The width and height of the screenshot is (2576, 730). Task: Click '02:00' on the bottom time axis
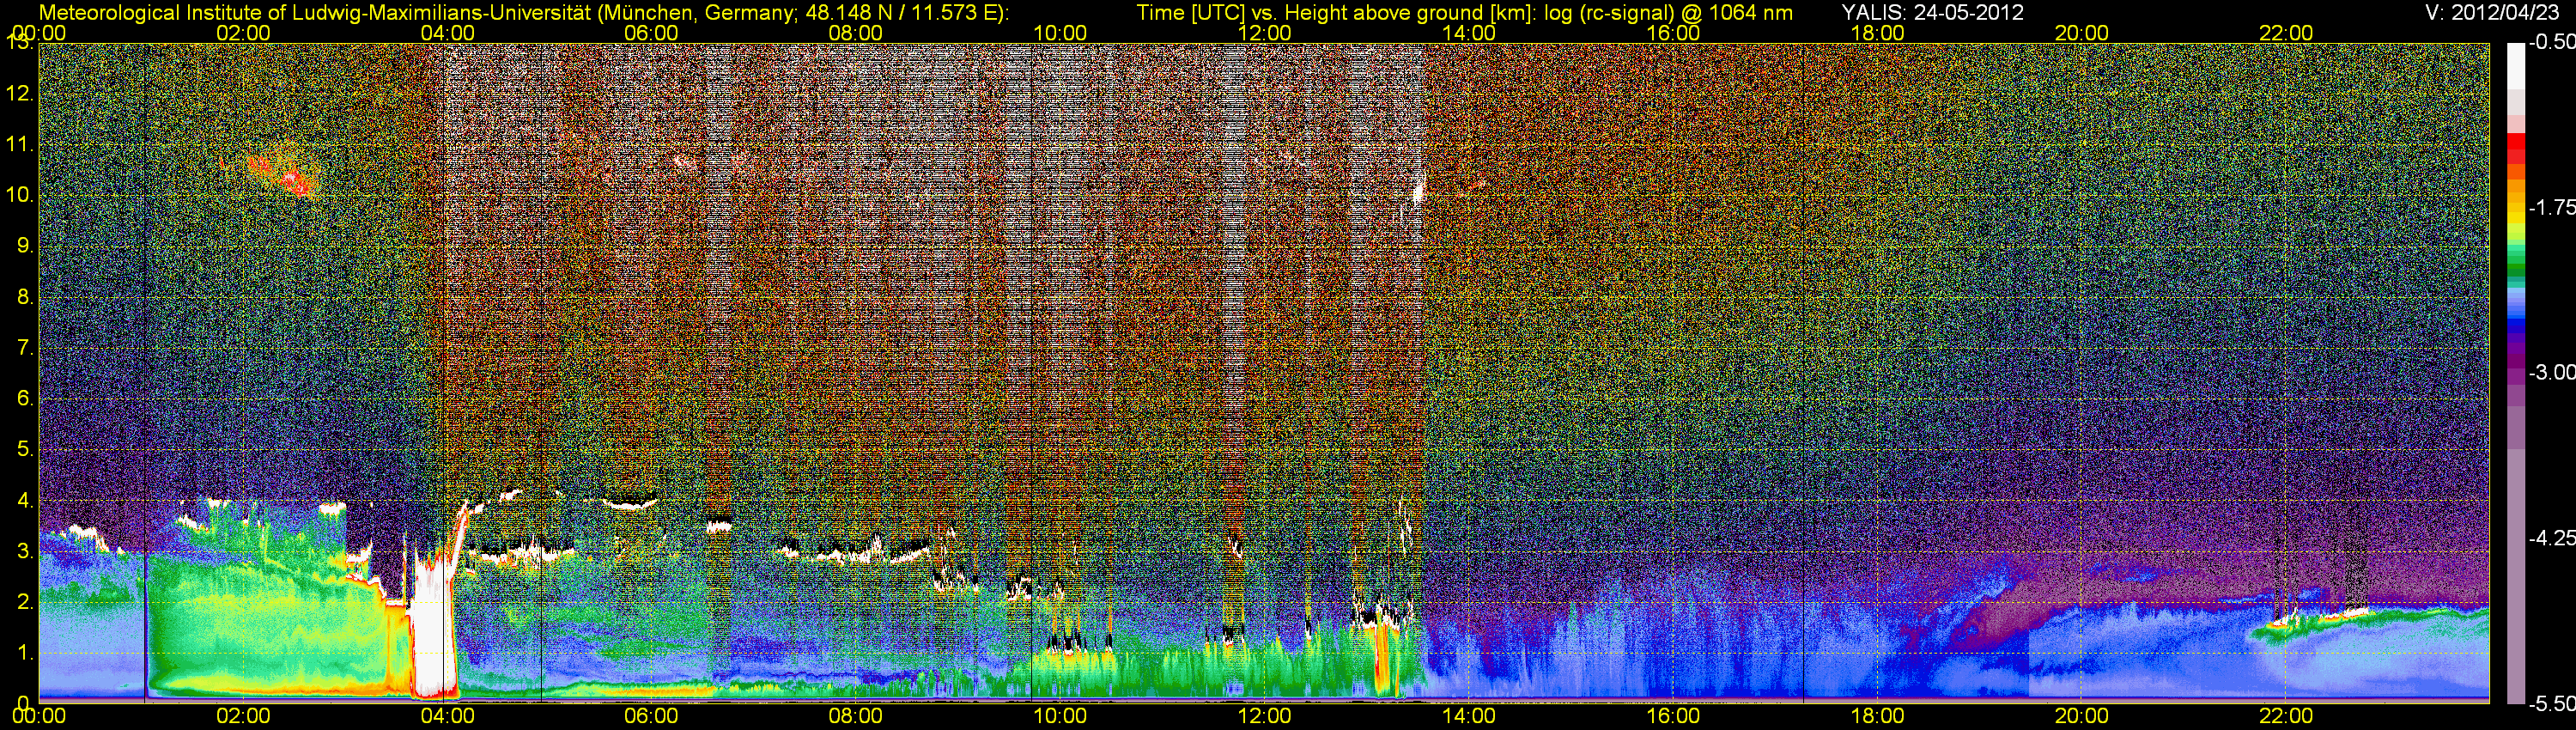coord(243,717)
